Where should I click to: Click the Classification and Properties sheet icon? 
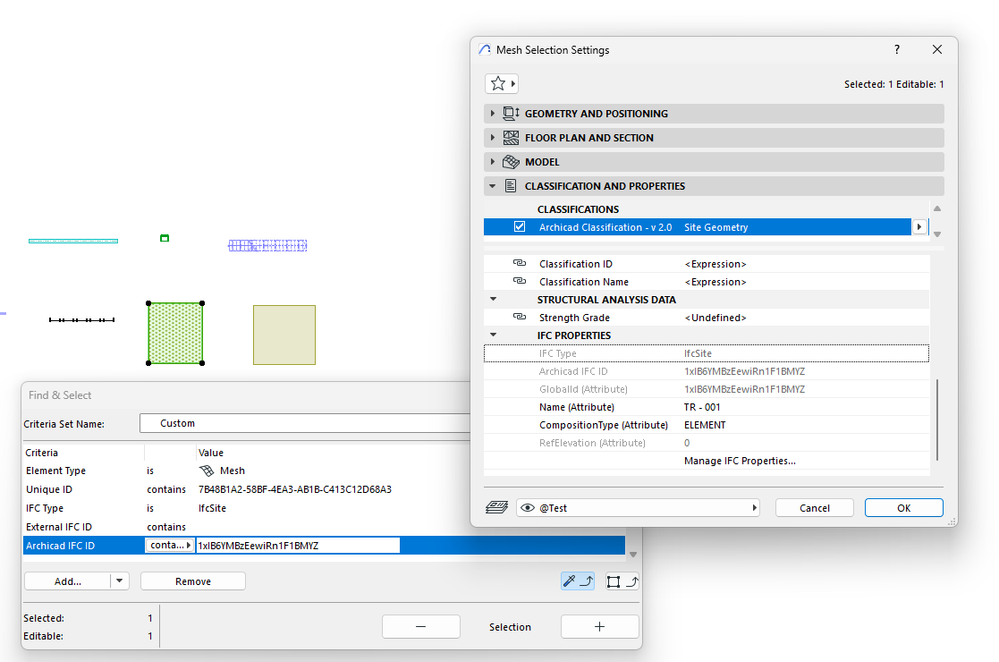[x=510, y=186]
